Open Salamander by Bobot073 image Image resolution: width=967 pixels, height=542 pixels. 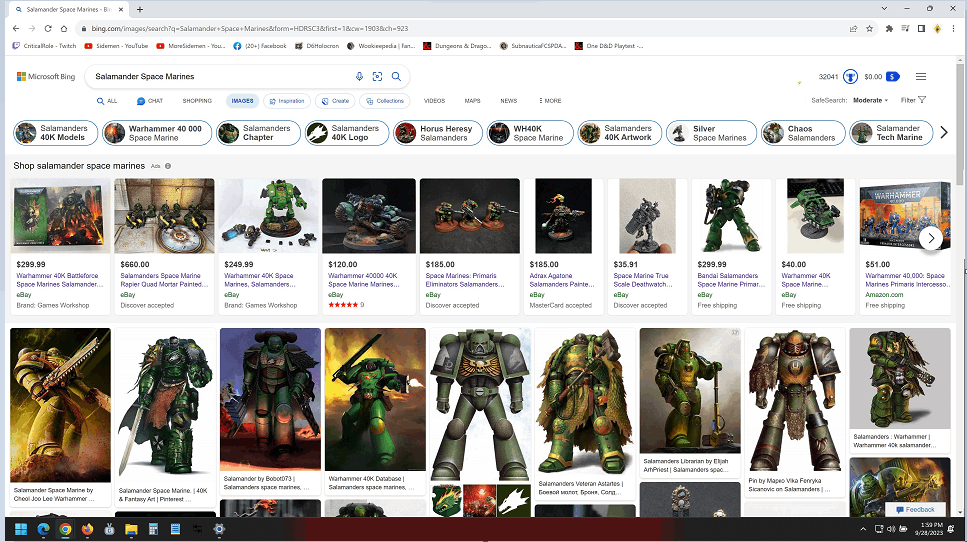pyautogui.click(x=270, y=411)
